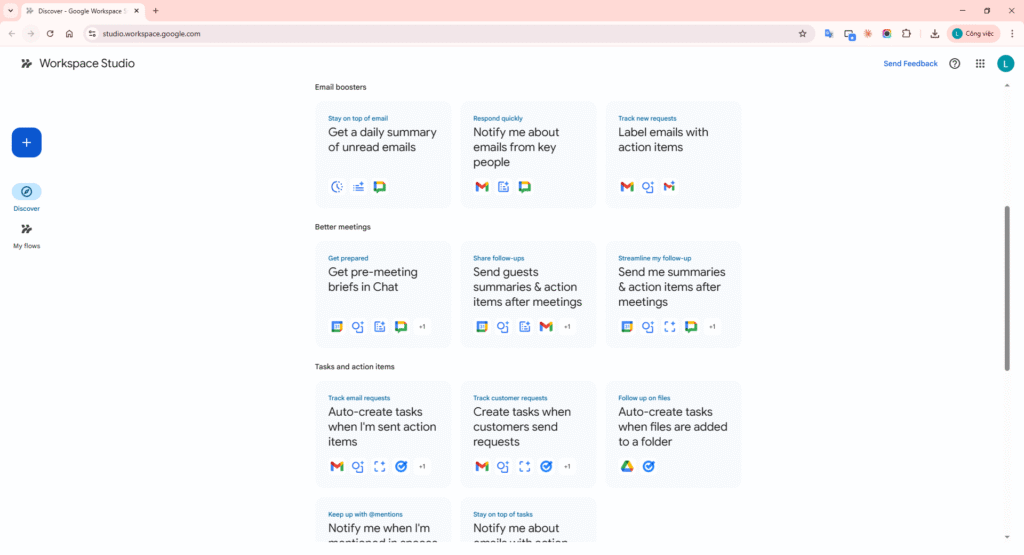Bookmark this page with the star icon
The width and height of the screenshot is (1024, 555).
pos(802,33)
